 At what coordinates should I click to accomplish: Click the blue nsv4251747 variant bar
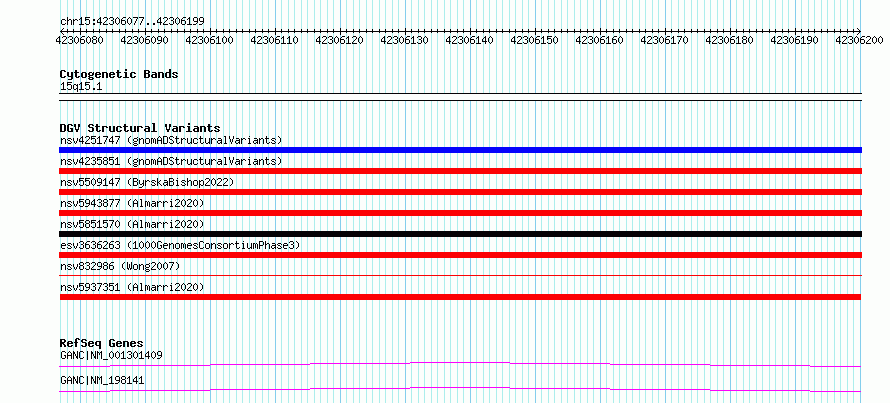click(460, 150)
